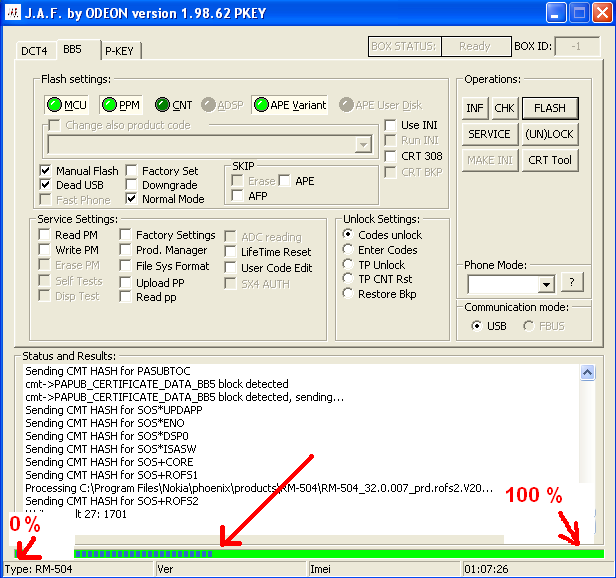Viewport: 616px width, 578px height.
Task: Check the SKIP APE checkbox
Action: pos(284,181)
